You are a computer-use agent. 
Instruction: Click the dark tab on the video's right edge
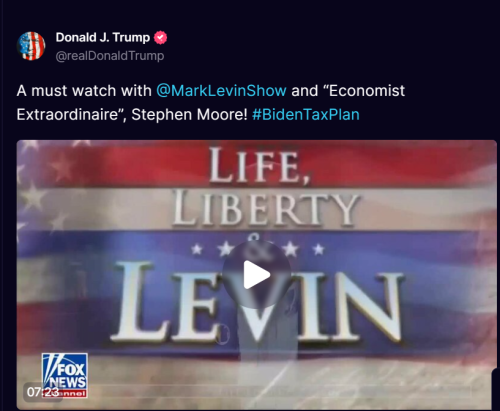coord(495,389)
